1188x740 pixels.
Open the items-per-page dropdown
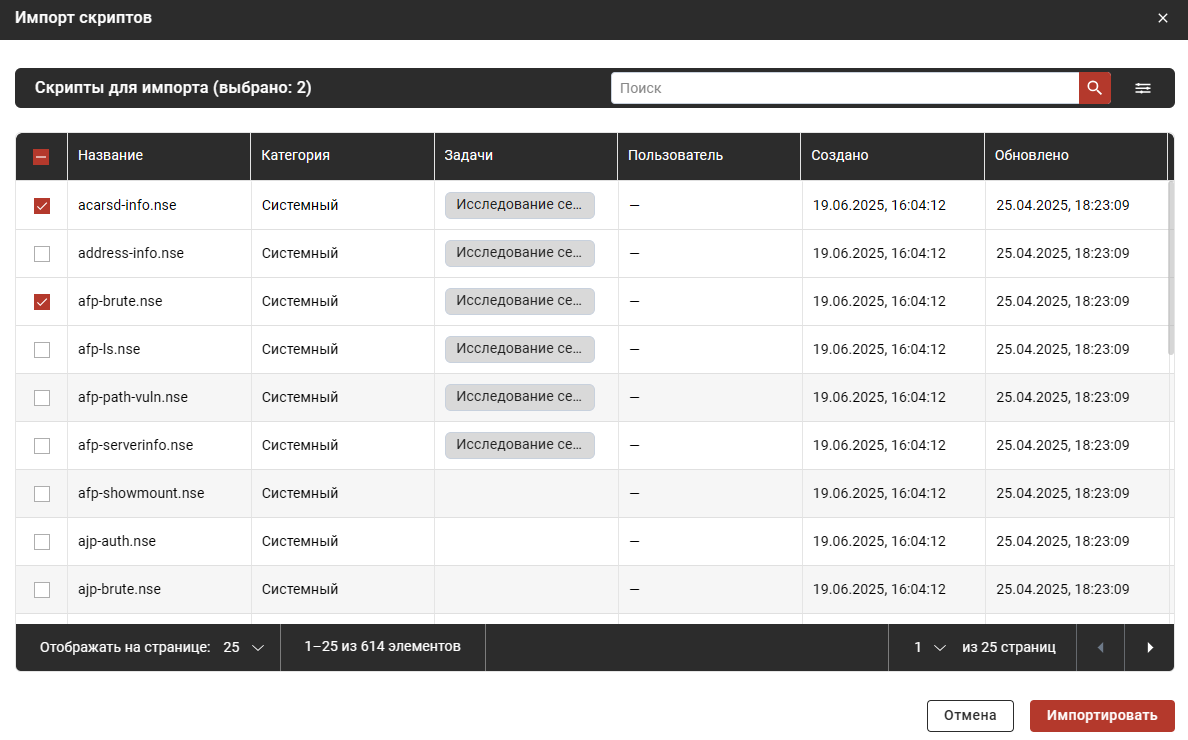click(x=243, y=647)
